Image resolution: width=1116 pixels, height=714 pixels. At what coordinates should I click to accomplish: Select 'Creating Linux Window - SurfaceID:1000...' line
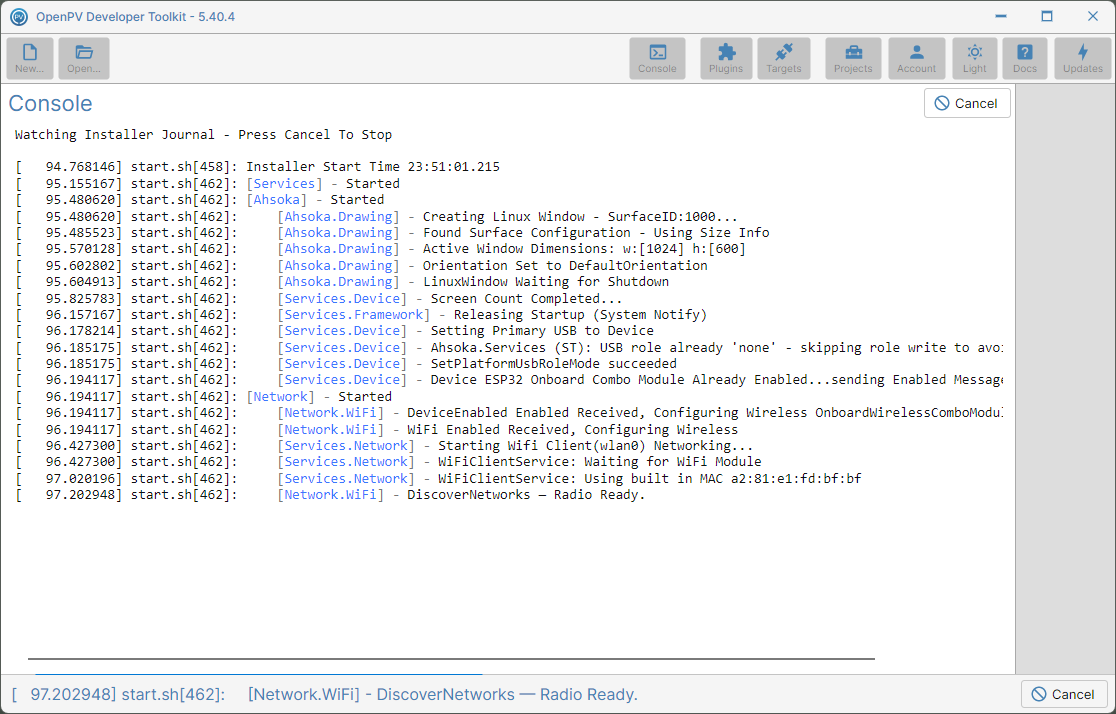[x=377, y=216]
